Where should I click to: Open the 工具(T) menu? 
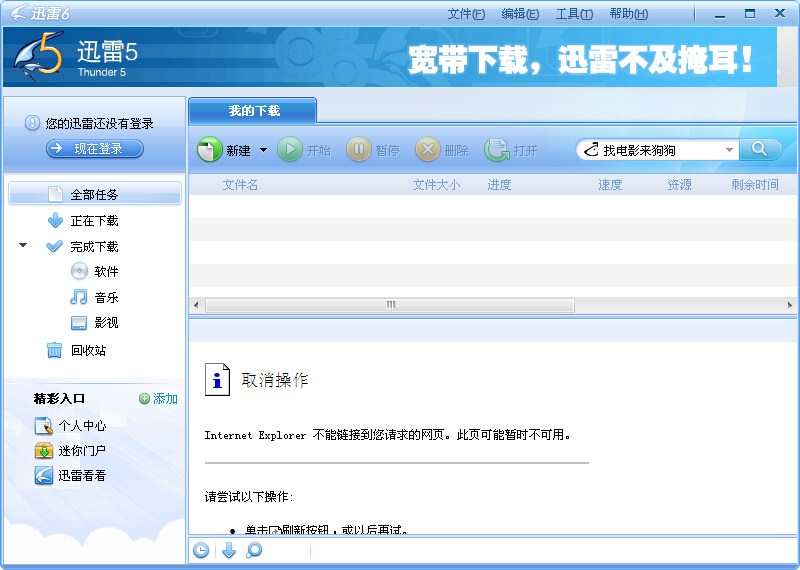tap(574, 14)
